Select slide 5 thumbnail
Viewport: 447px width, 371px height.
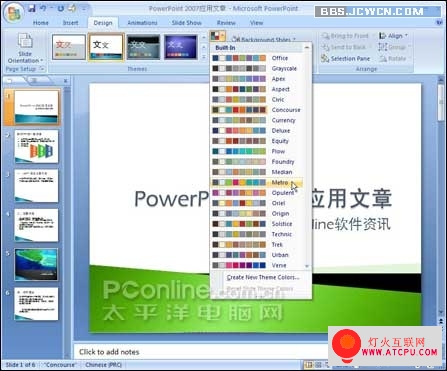(36, 264)
